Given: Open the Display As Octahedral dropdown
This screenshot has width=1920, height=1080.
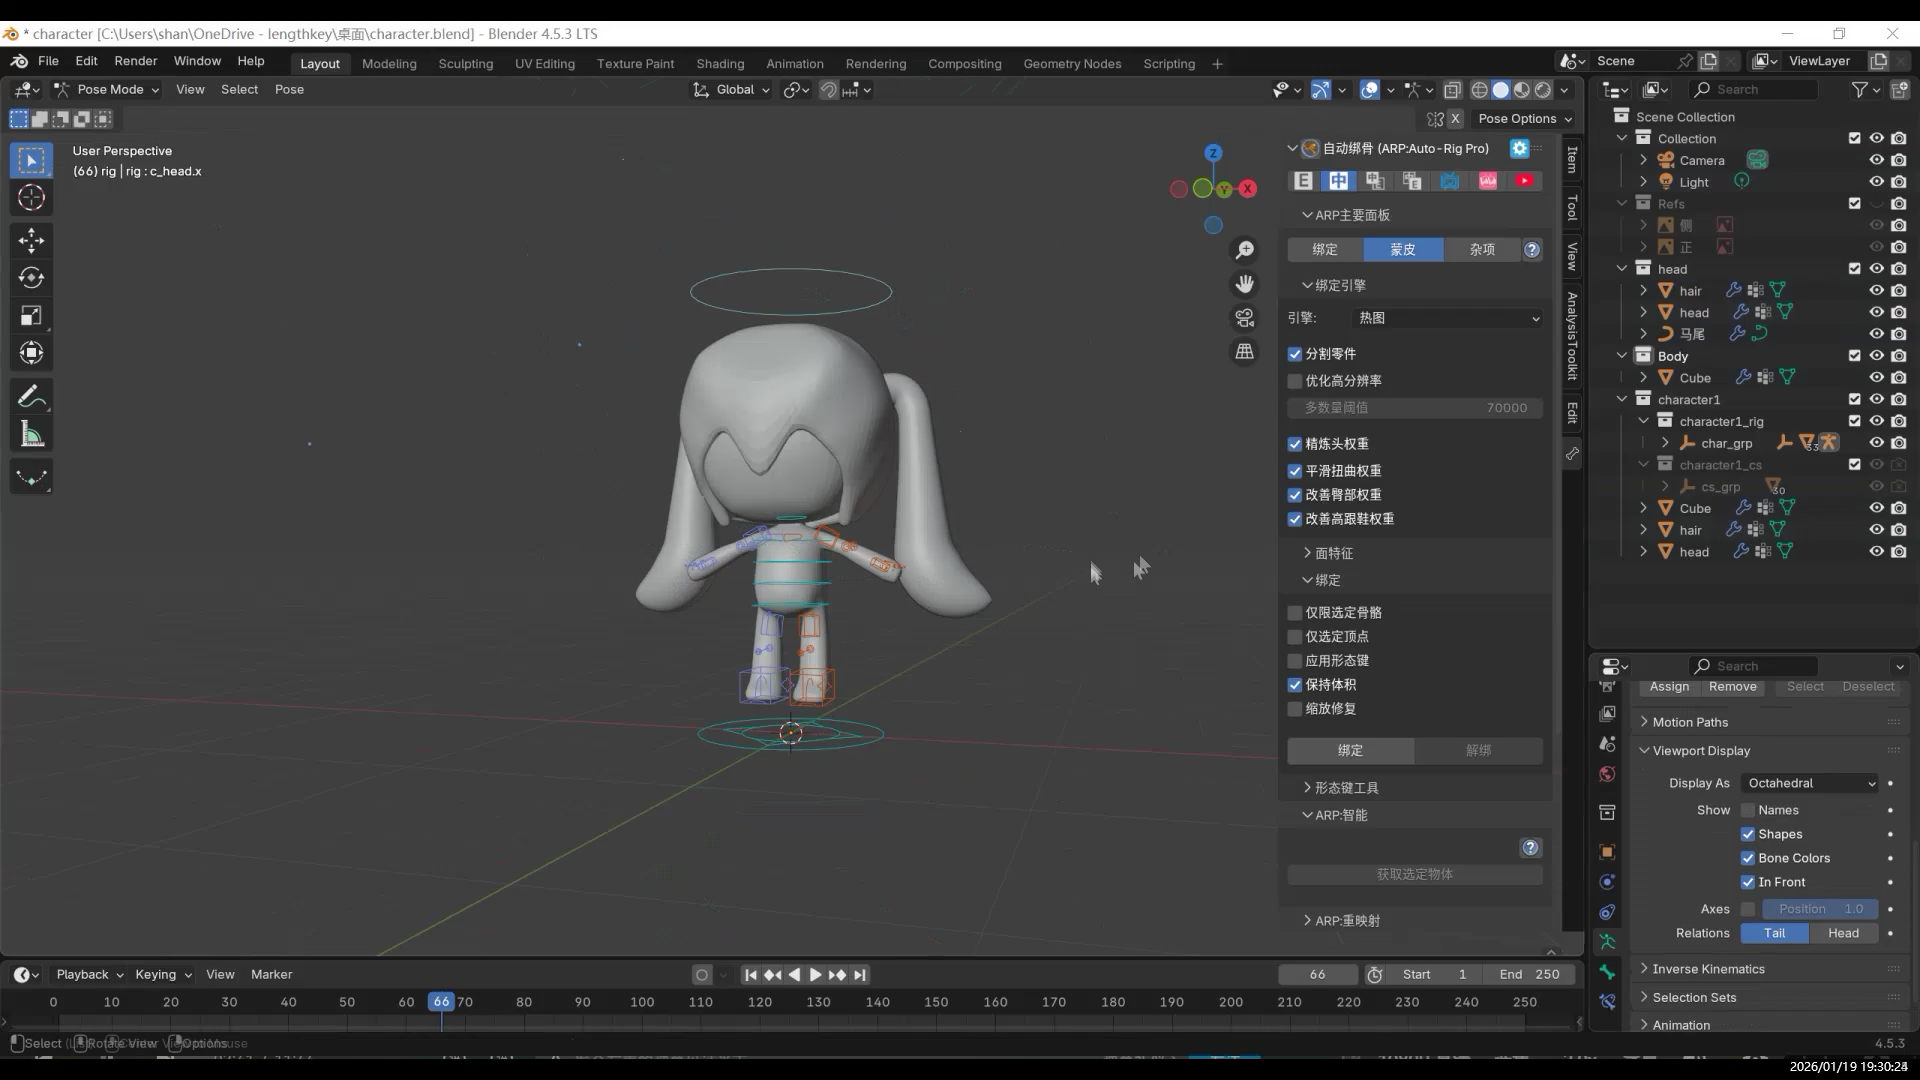Looking at the screenshot, I should coord(1810,783).
